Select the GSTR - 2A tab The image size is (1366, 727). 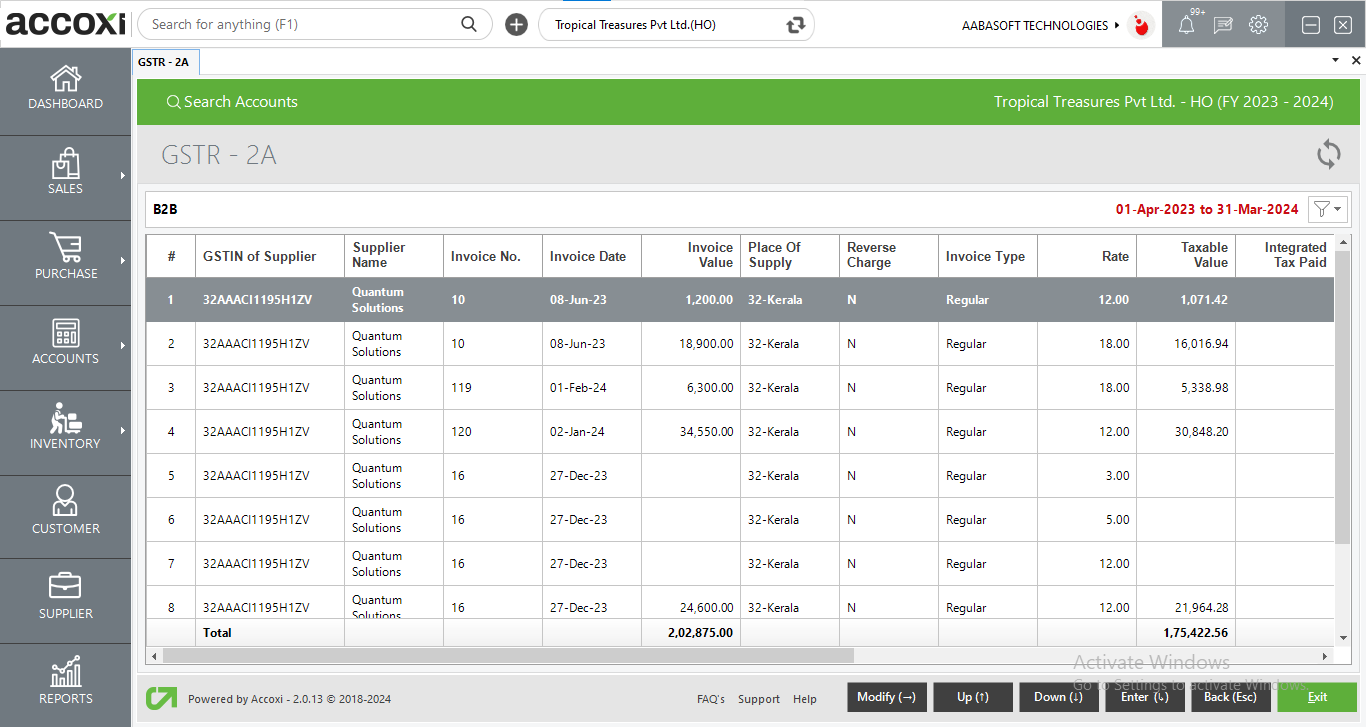click(164, 62)
